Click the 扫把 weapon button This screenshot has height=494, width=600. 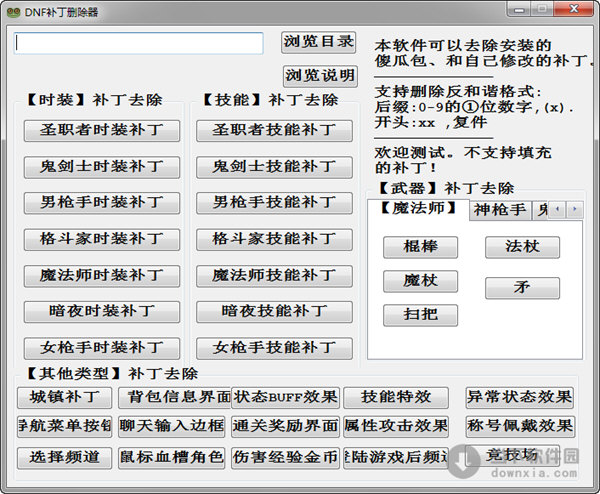pyautogui.click(x=420, y=315)
